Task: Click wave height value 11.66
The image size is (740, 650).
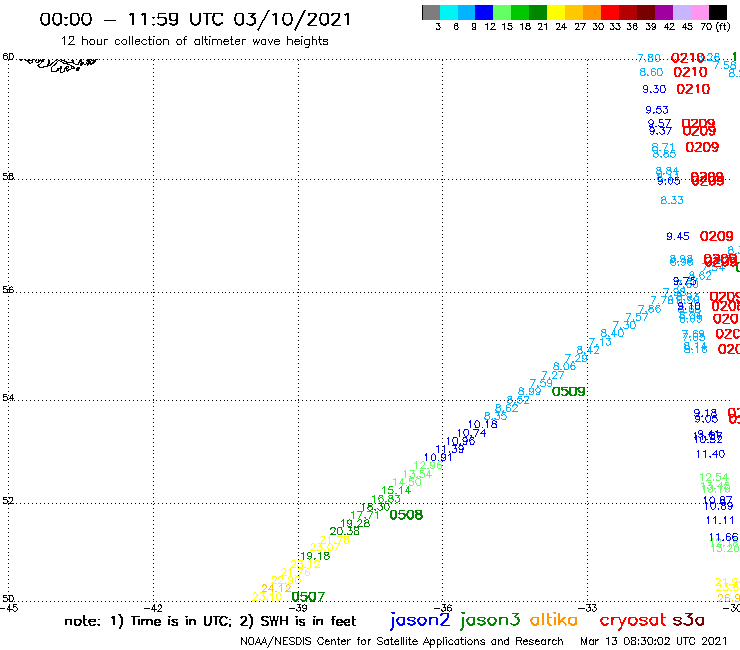Action: coord(723,537)
